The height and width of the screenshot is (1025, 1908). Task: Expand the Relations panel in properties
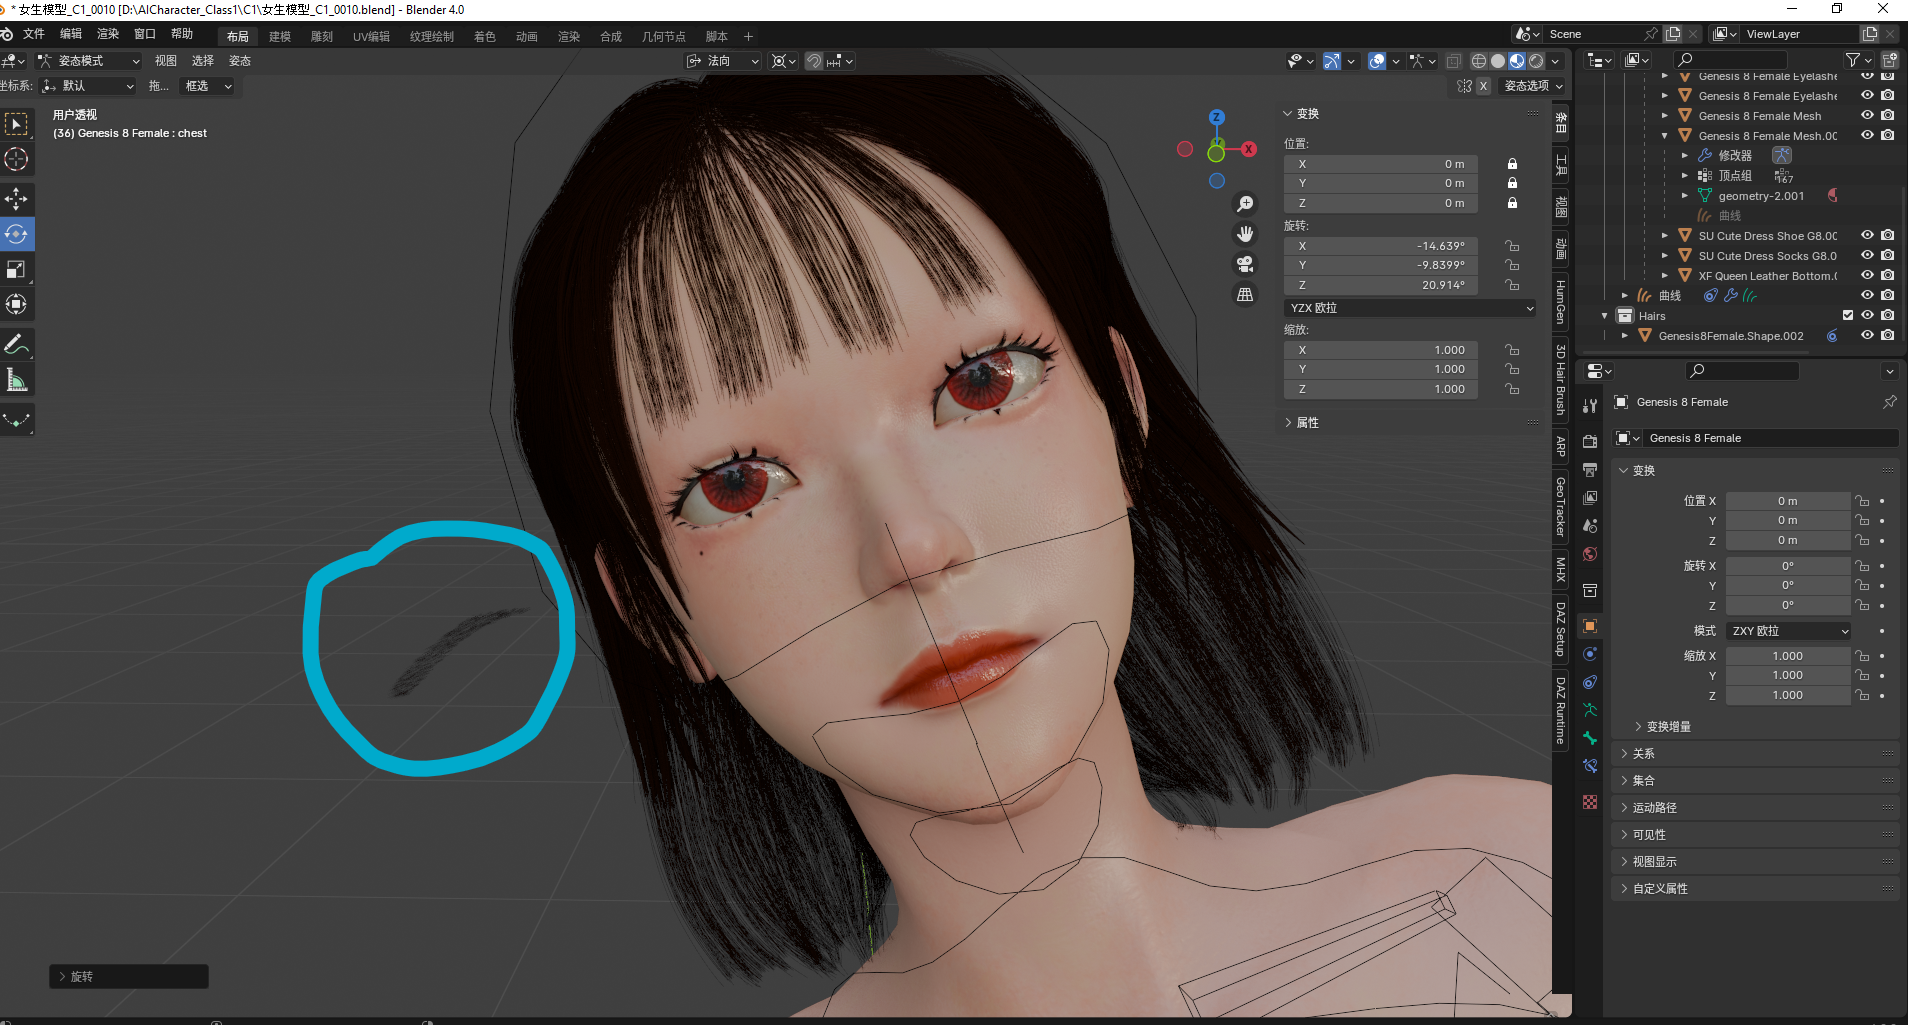pos(1755,753)
